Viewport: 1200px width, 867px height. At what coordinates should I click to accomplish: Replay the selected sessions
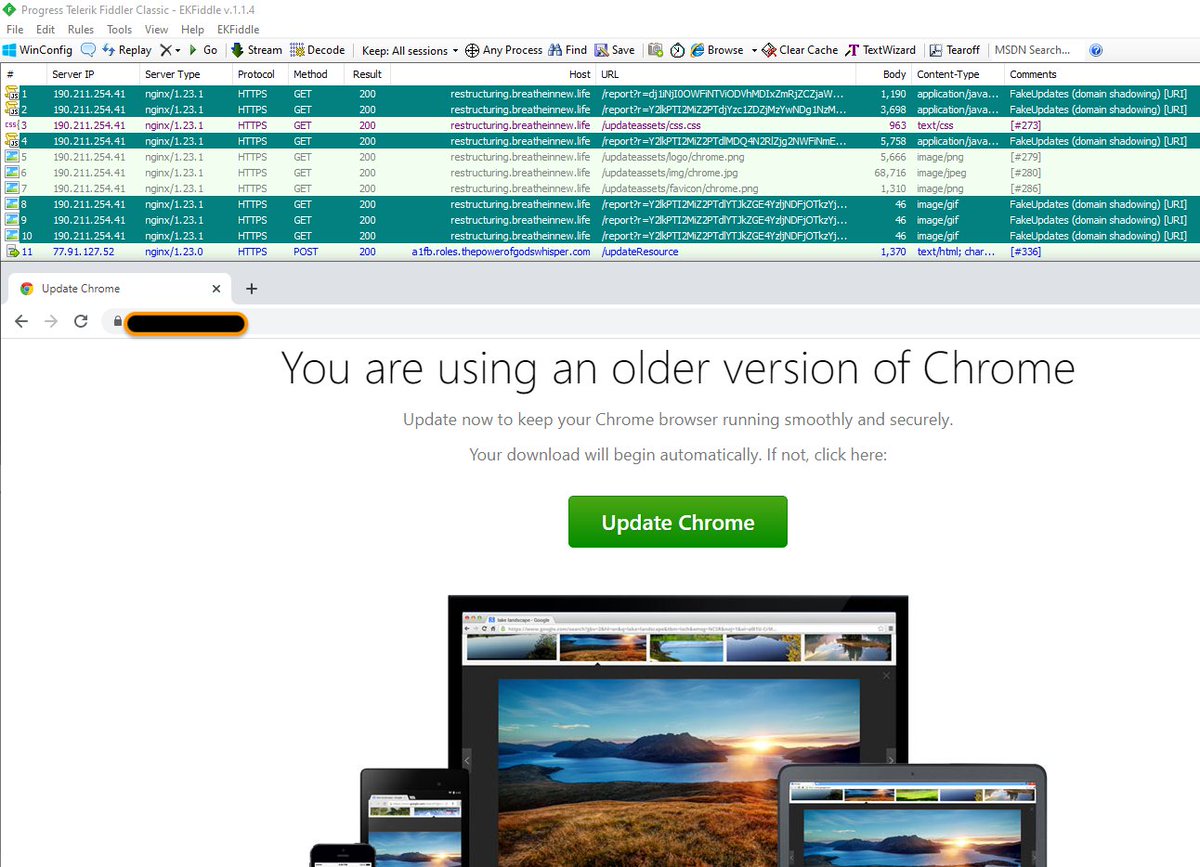(x=126, y=50)
